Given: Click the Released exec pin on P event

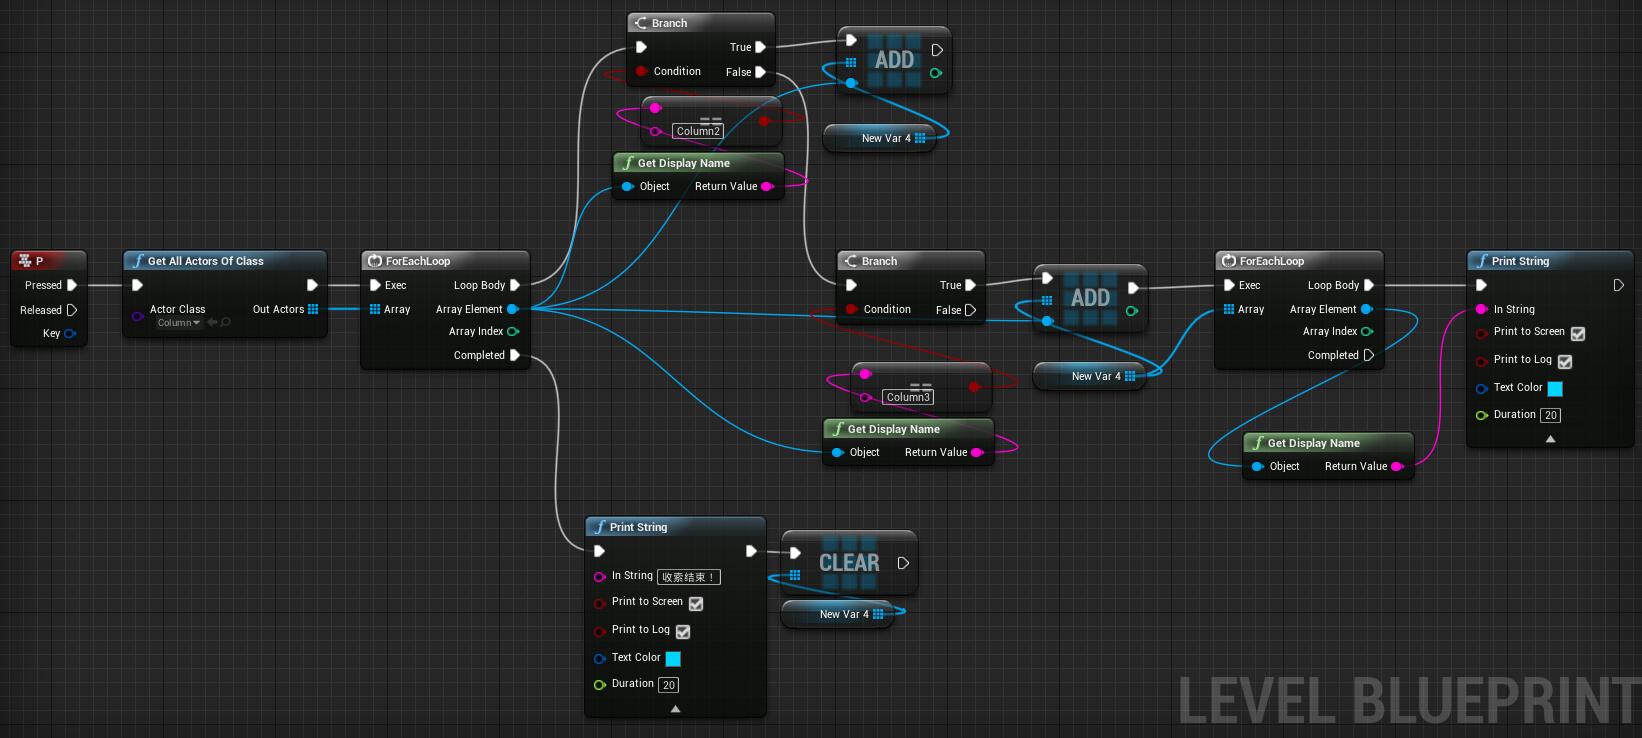Looking at the screenshot, I should coord(72,310).
